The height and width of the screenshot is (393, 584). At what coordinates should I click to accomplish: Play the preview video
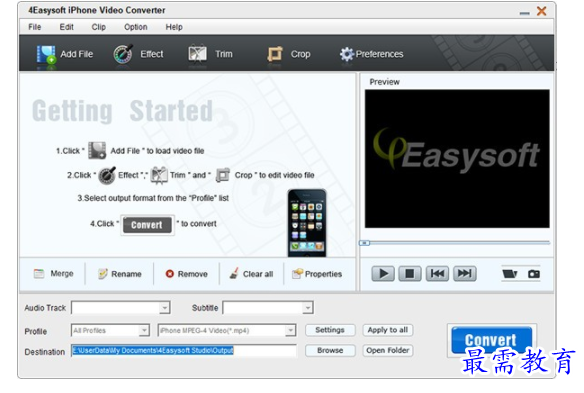pos(383,274)
